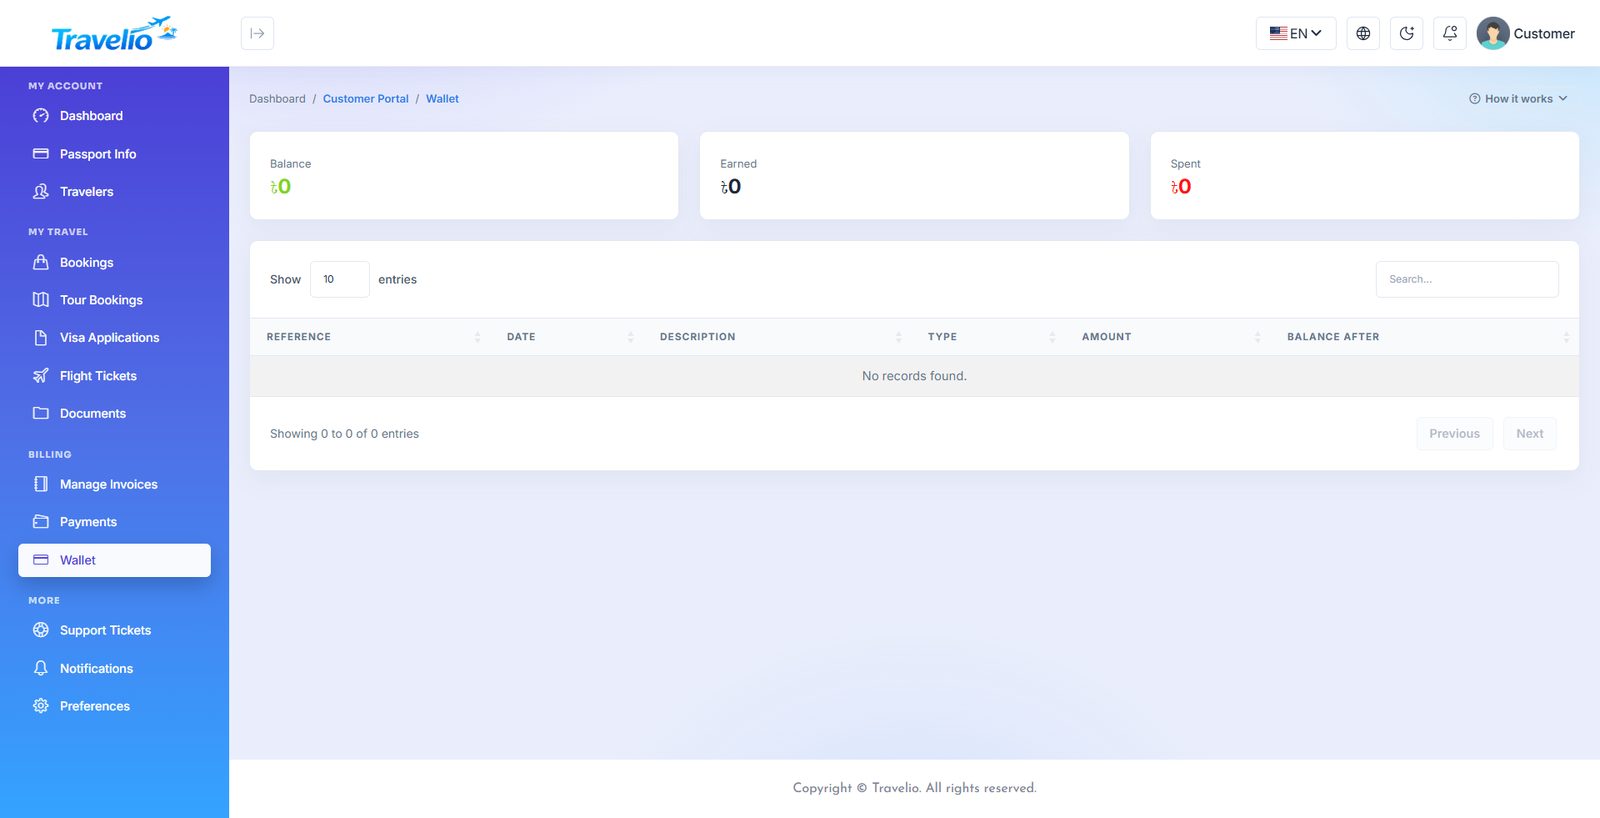
Task: Sort by the Description column
Action: [x=778, y=337]
